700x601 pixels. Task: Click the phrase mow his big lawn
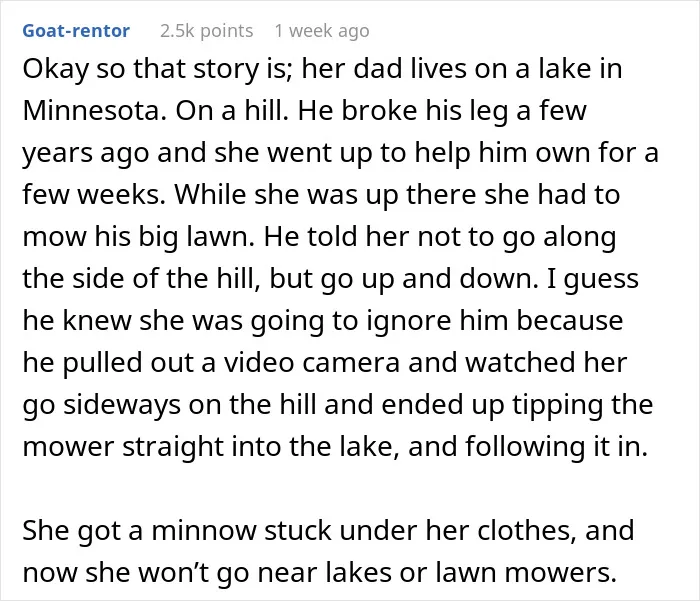[x=138, y=237]
